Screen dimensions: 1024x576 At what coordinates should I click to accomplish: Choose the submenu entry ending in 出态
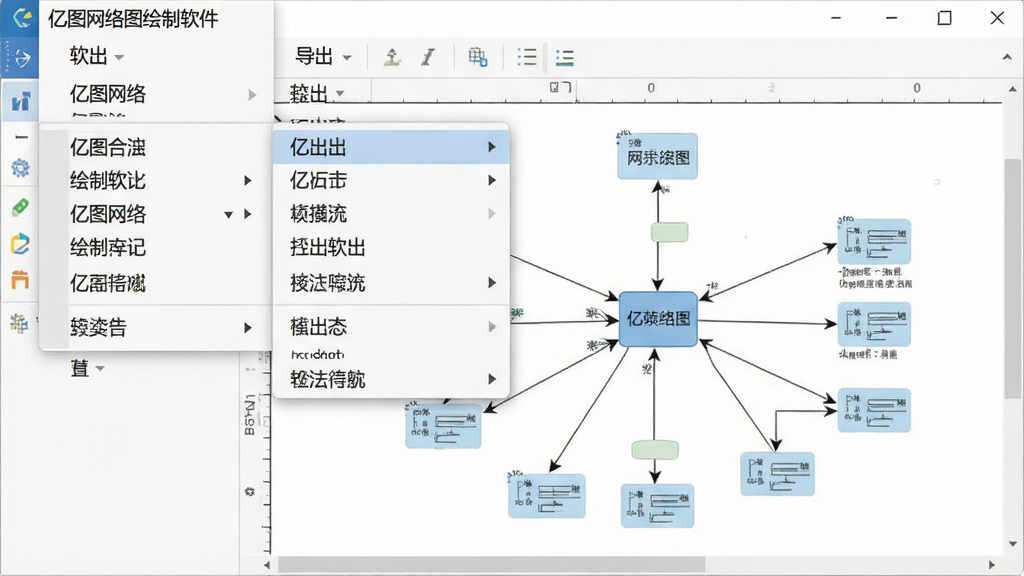[392, 326]
